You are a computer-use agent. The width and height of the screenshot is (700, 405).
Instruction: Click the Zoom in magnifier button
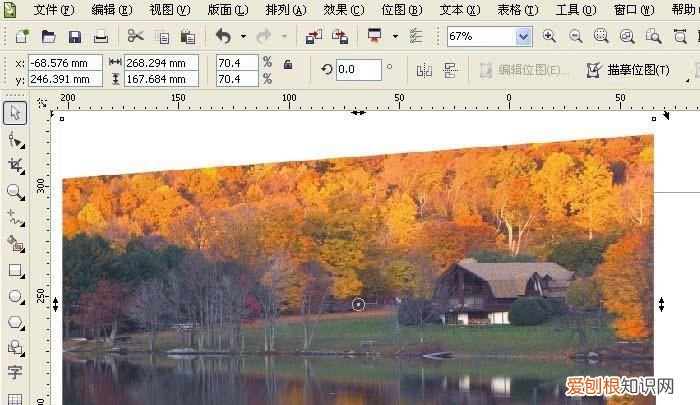point(549,37)
